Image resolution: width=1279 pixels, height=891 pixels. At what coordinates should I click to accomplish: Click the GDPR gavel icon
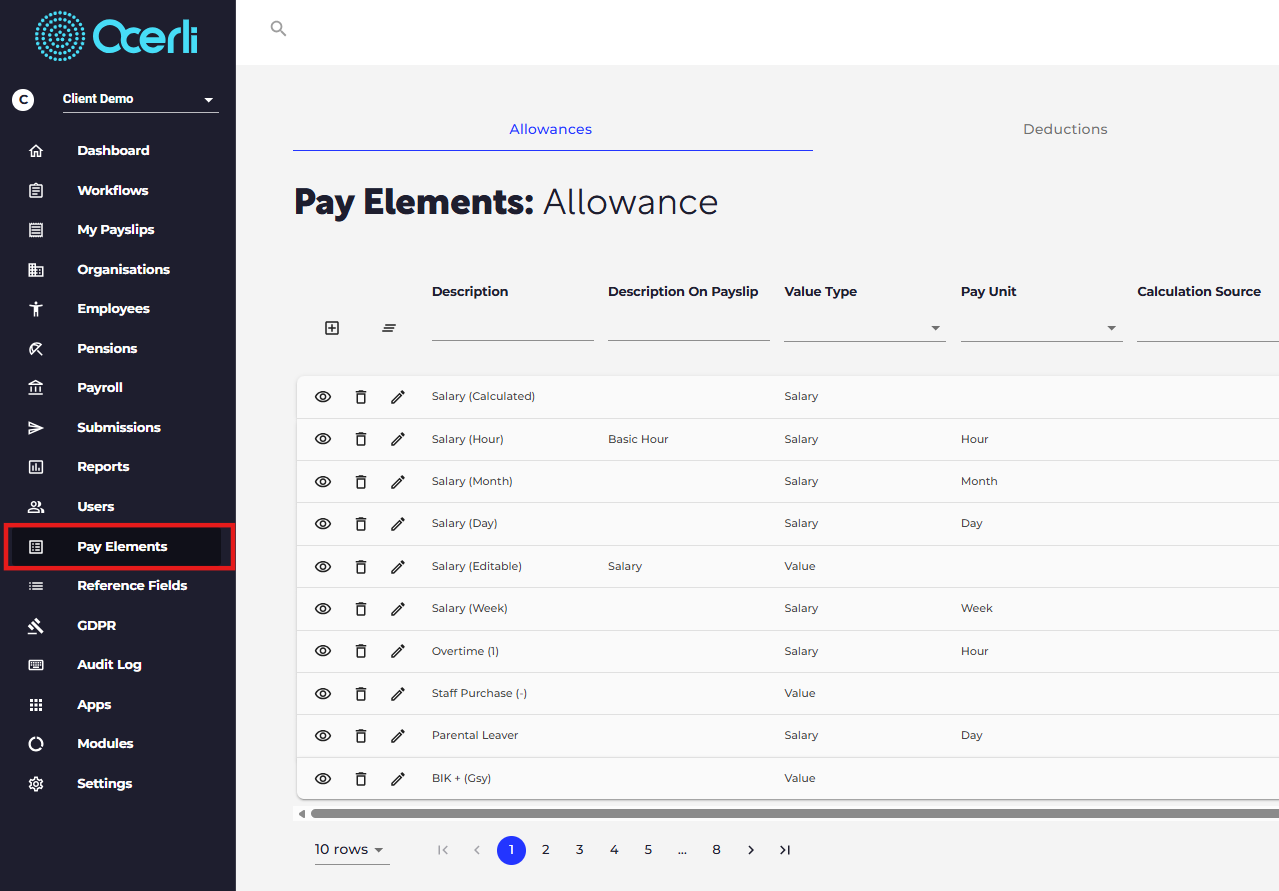coord(36,626)
